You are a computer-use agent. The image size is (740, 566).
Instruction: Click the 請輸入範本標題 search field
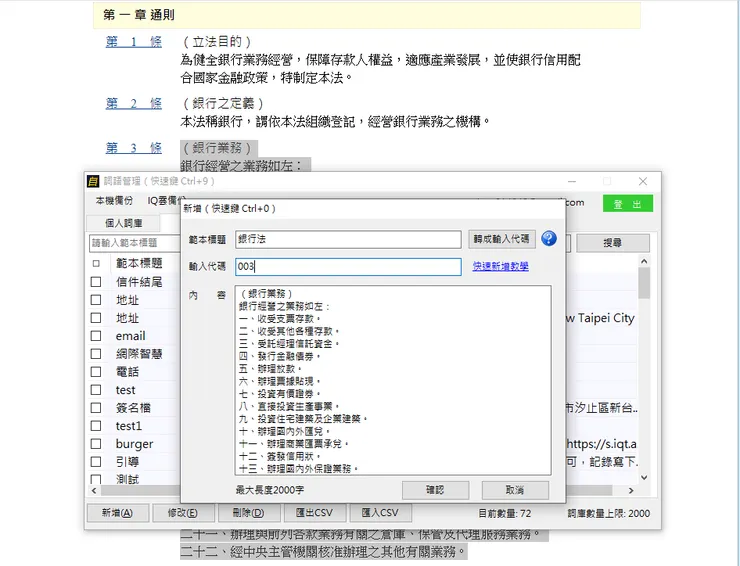tap(135, 243)
